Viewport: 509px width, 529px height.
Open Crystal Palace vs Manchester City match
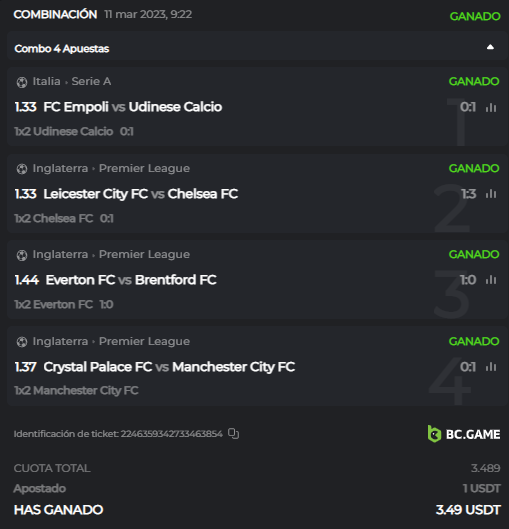[169, 367]
